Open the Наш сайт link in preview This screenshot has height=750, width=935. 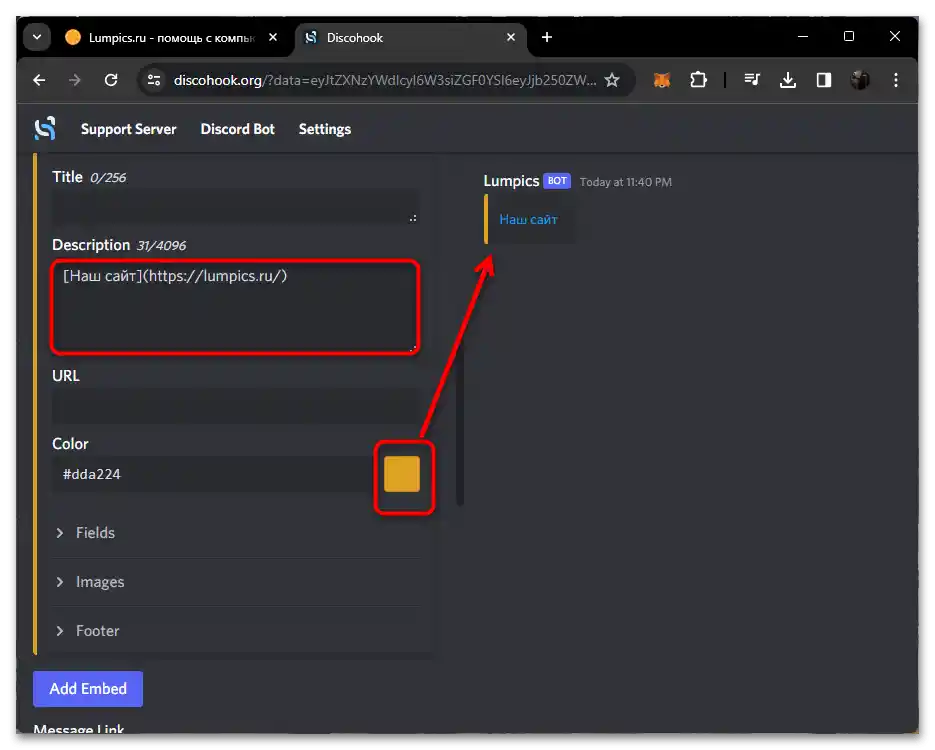pos(528,219)
